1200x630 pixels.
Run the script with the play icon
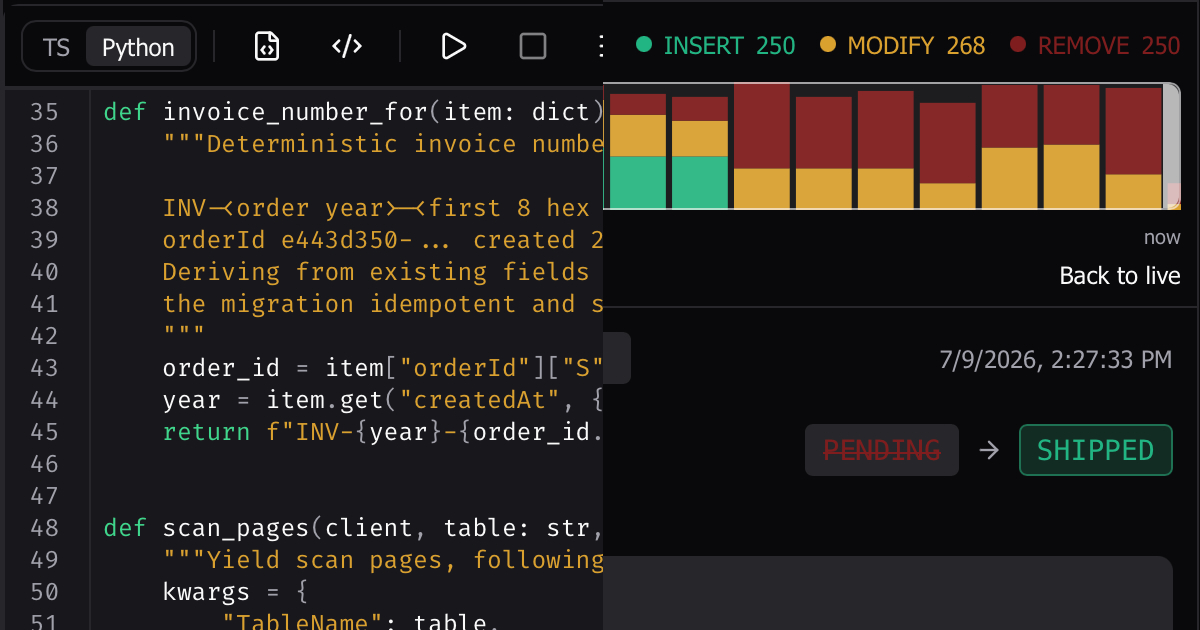tap(453, 46)
